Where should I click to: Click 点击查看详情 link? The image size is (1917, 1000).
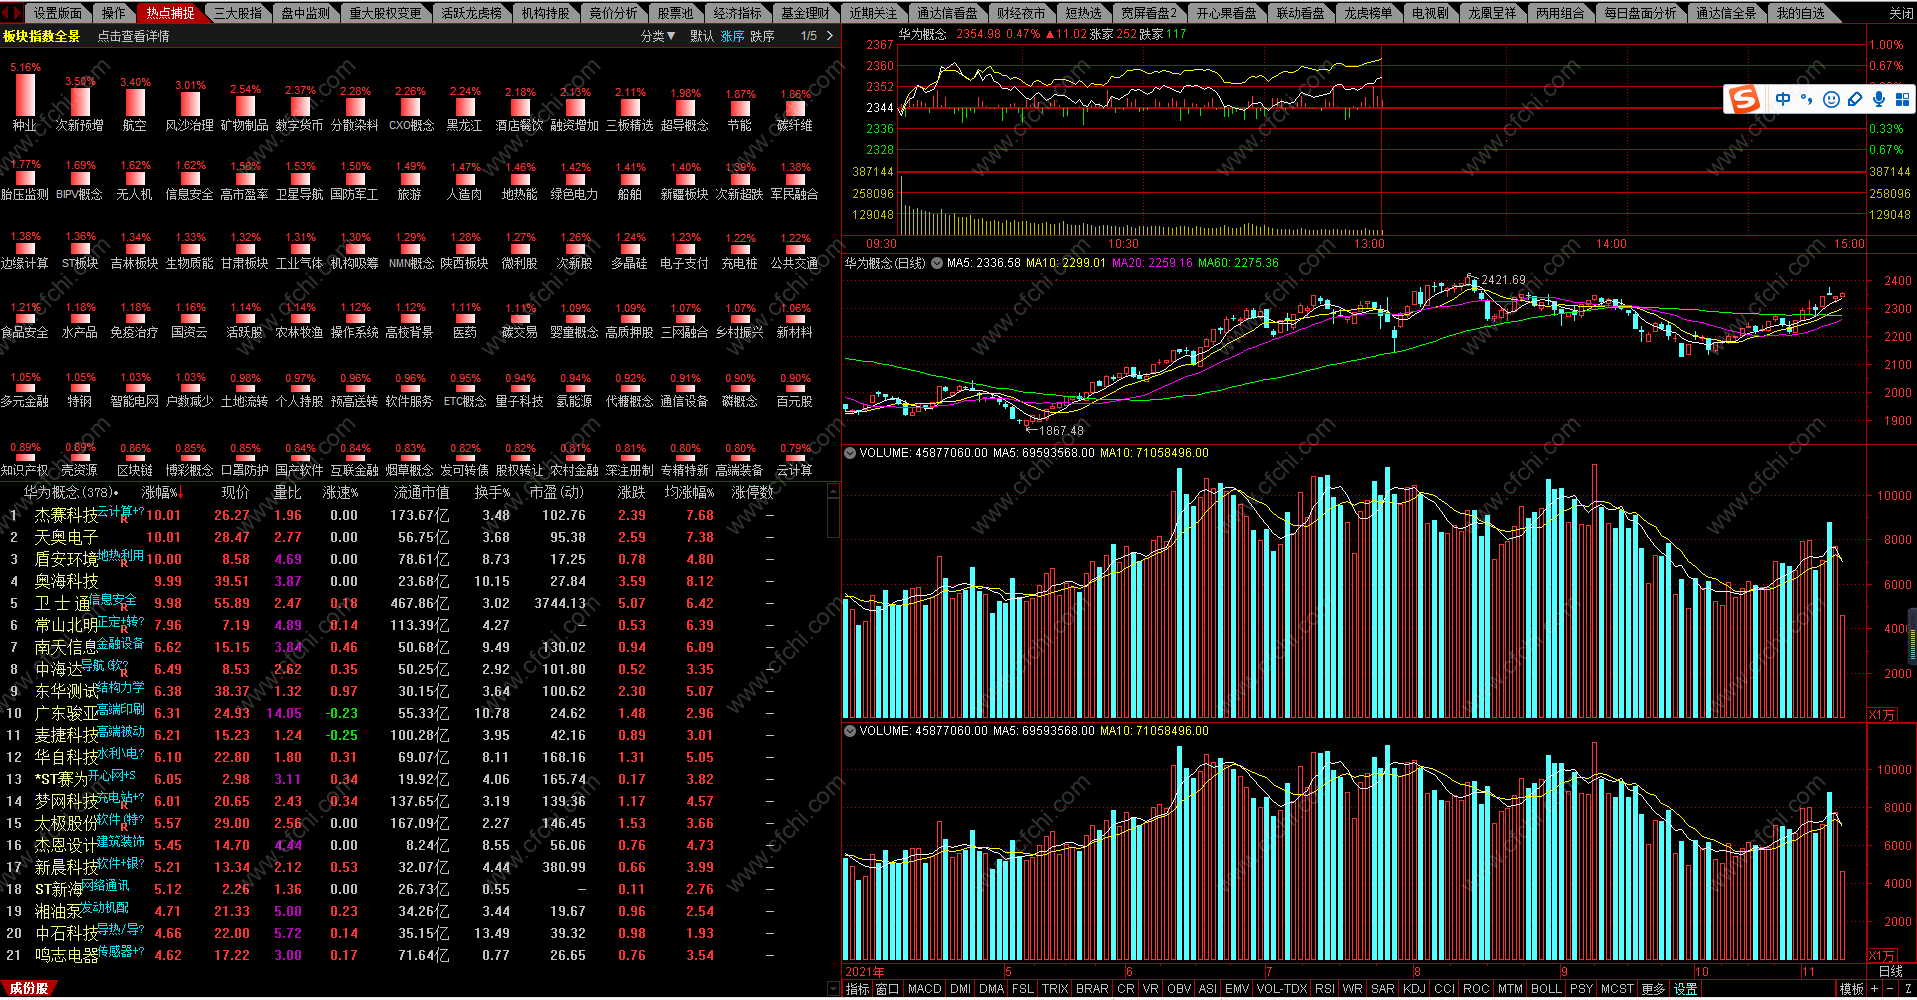coord(134,36)
